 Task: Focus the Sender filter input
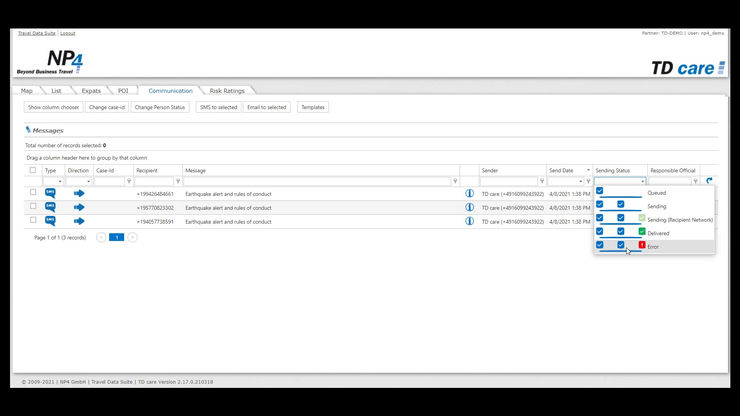(x=509, y=181)
